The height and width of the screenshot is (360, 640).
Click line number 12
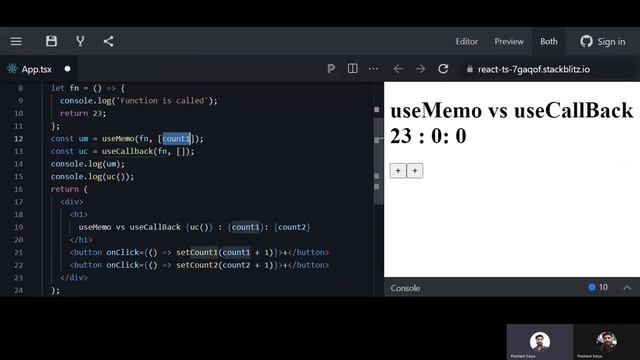(18, 139)
